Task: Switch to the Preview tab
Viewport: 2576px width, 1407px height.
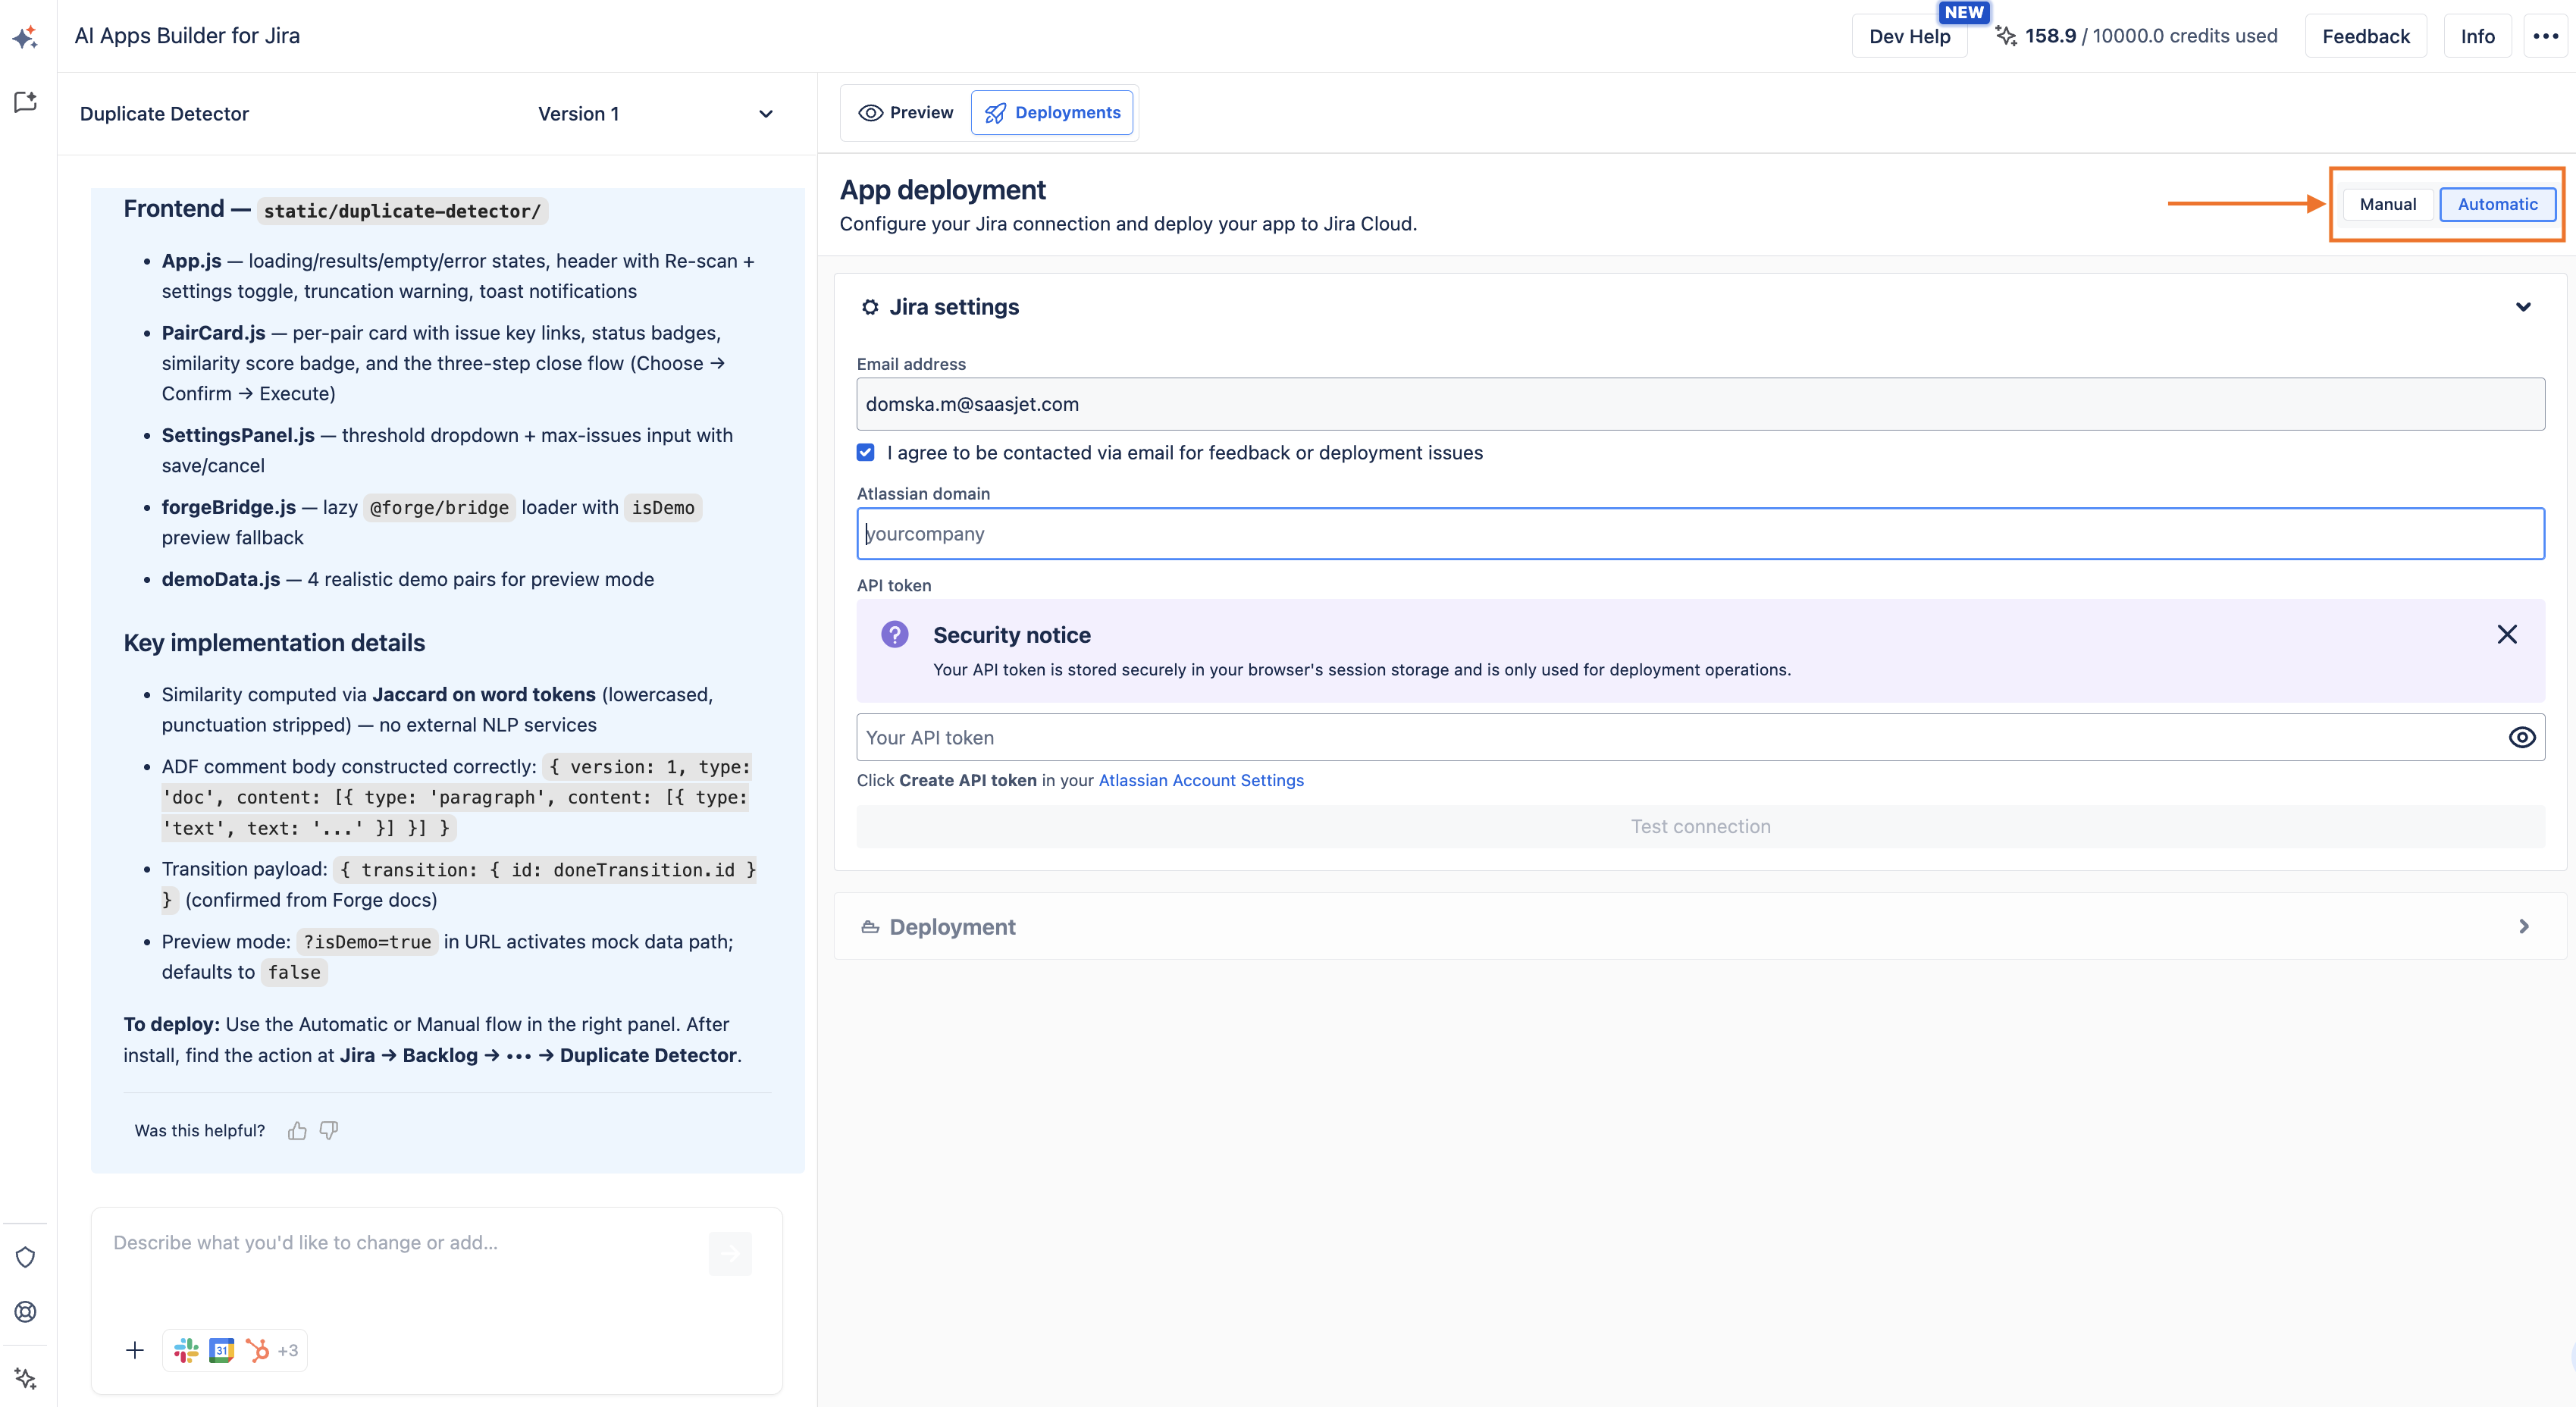Action: click(x=906, y=112)
